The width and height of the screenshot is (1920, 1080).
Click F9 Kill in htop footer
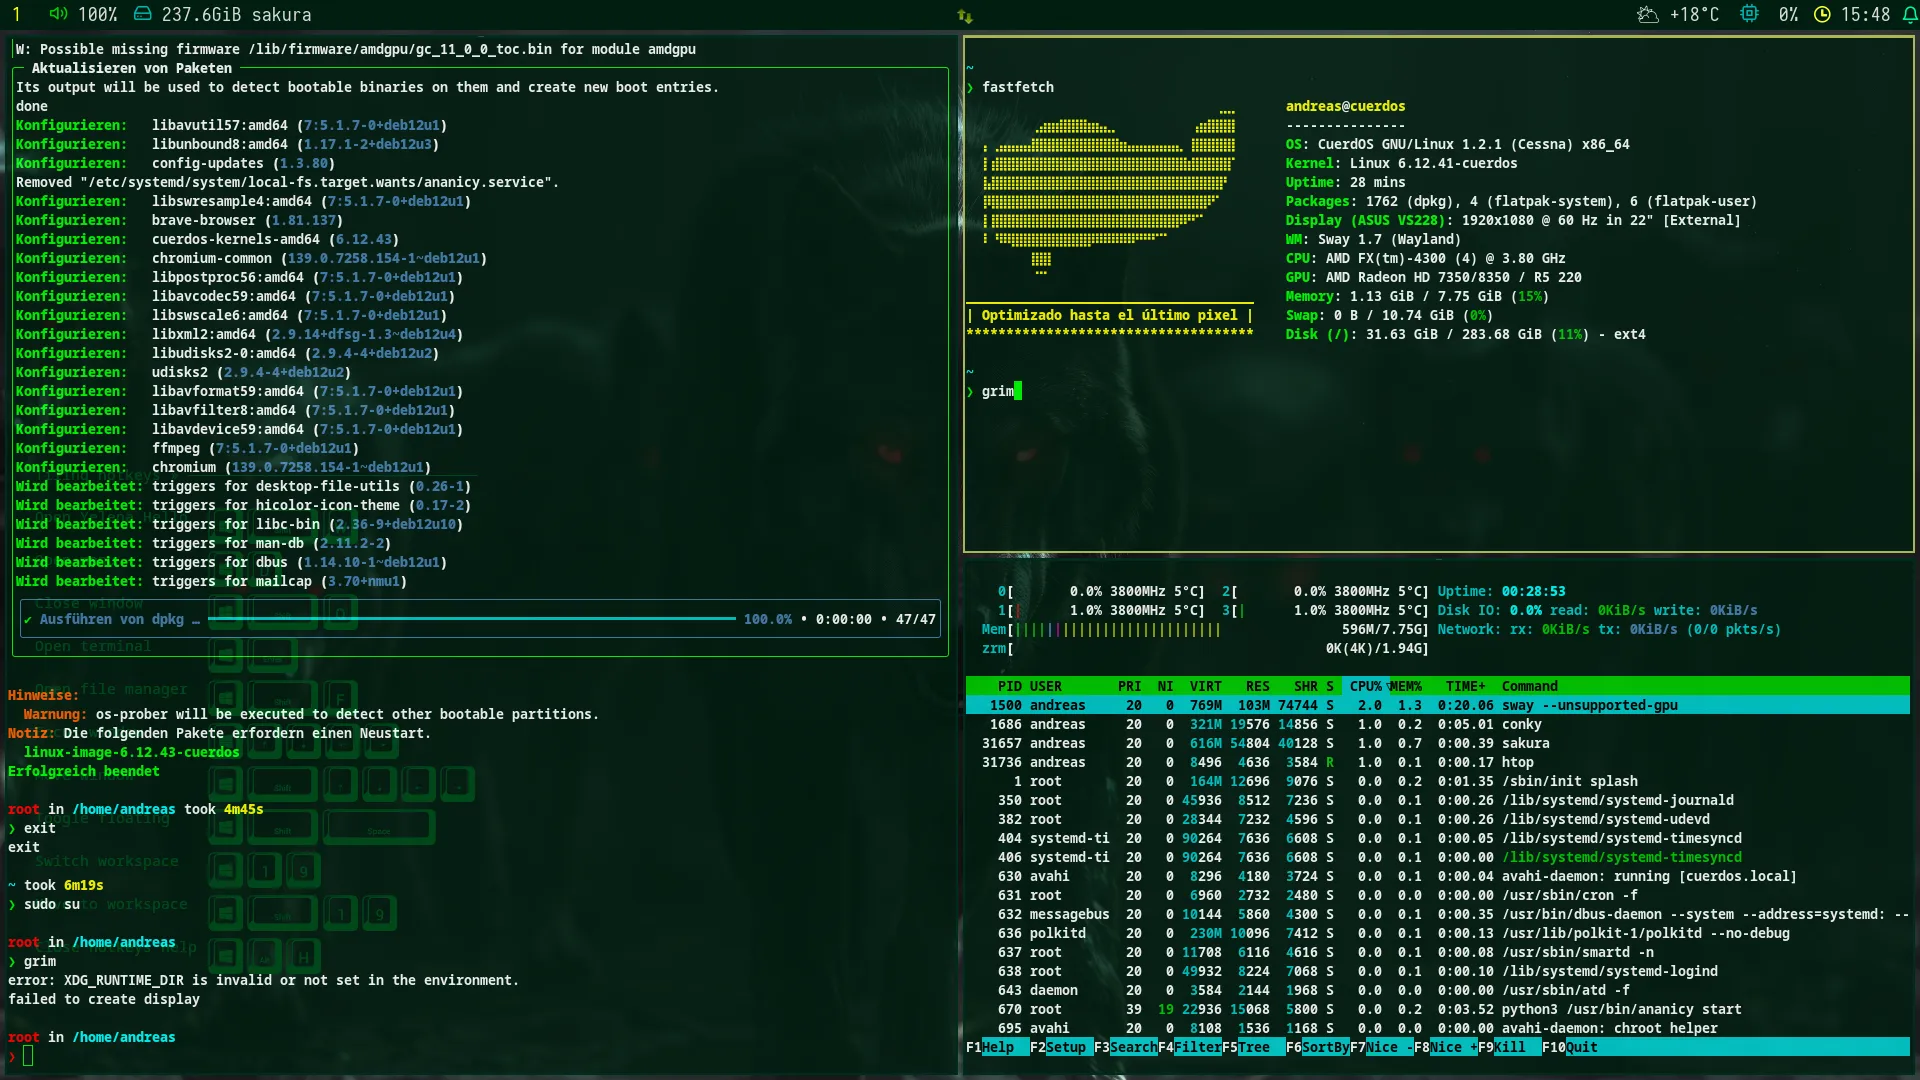pyautogui.click(x=1509, y=1047)
